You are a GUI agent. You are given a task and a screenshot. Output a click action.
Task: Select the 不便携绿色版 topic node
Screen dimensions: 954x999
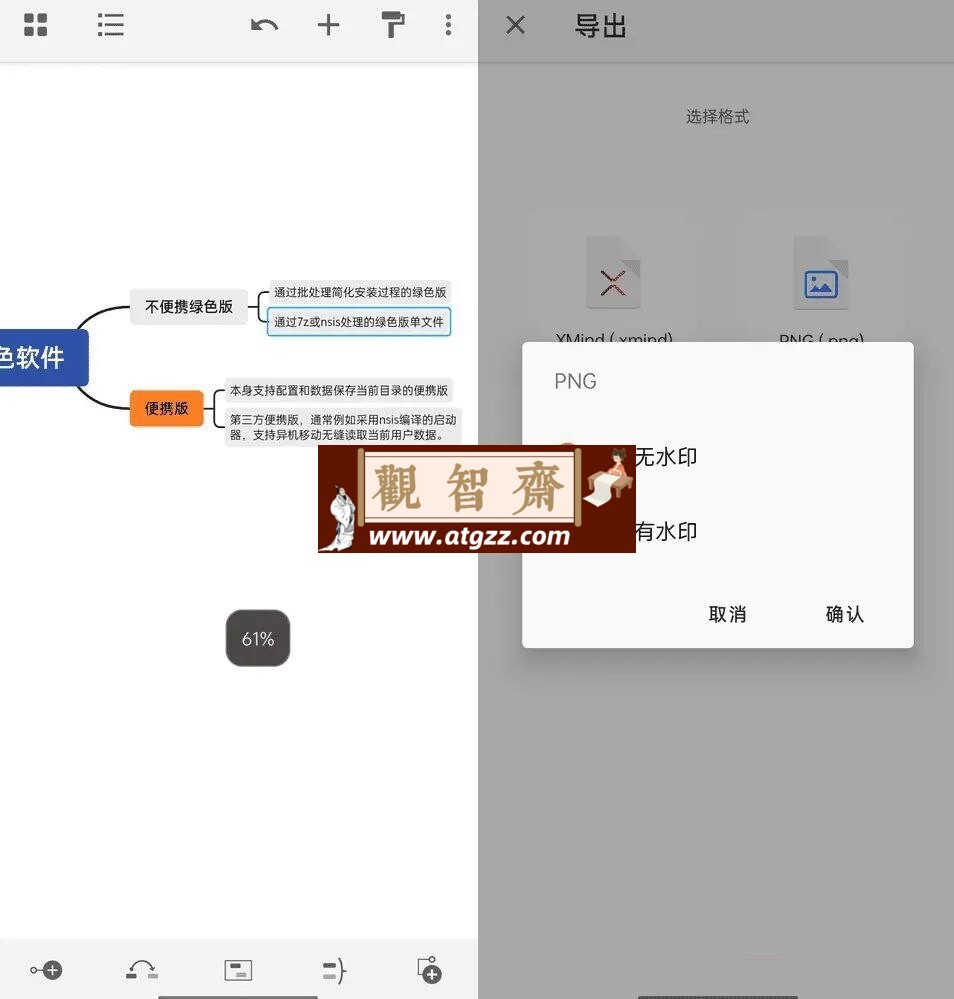pos(189,307)
